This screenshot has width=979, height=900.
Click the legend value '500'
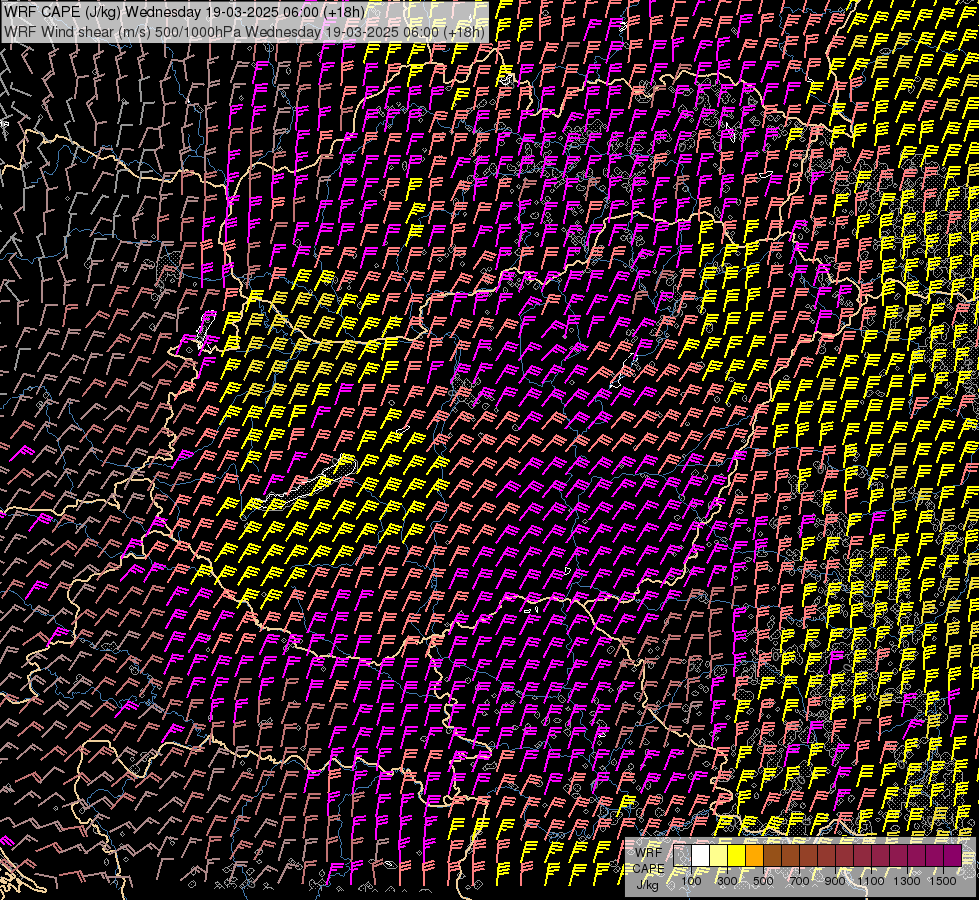(x=763, y=881)
